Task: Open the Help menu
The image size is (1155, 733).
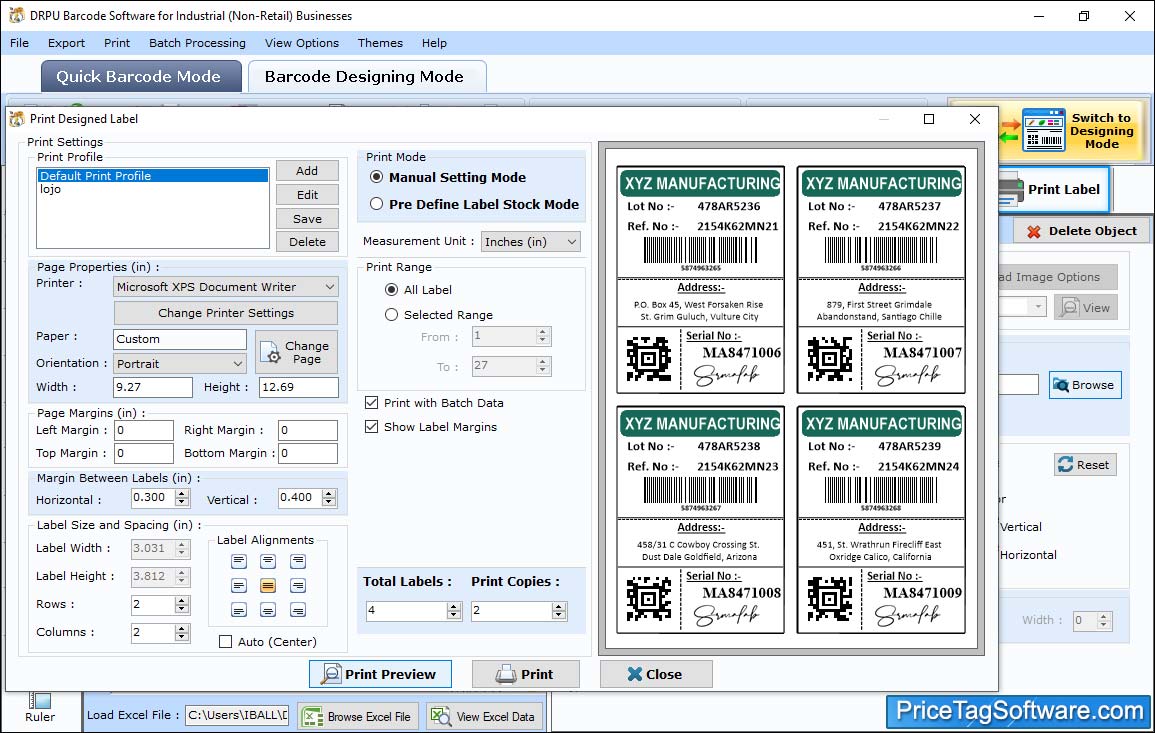Action: 434,43
